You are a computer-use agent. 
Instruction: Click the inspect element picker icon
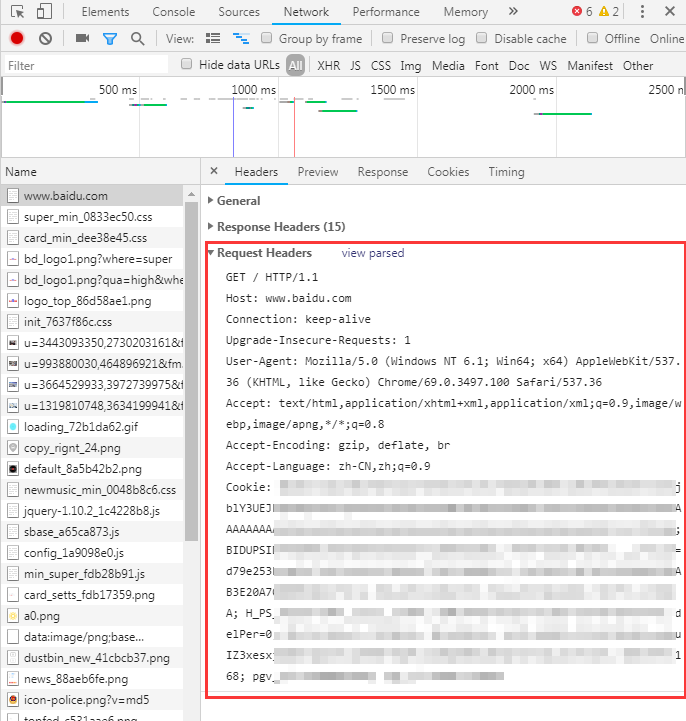pyautogui.click(x=17, y=12)
